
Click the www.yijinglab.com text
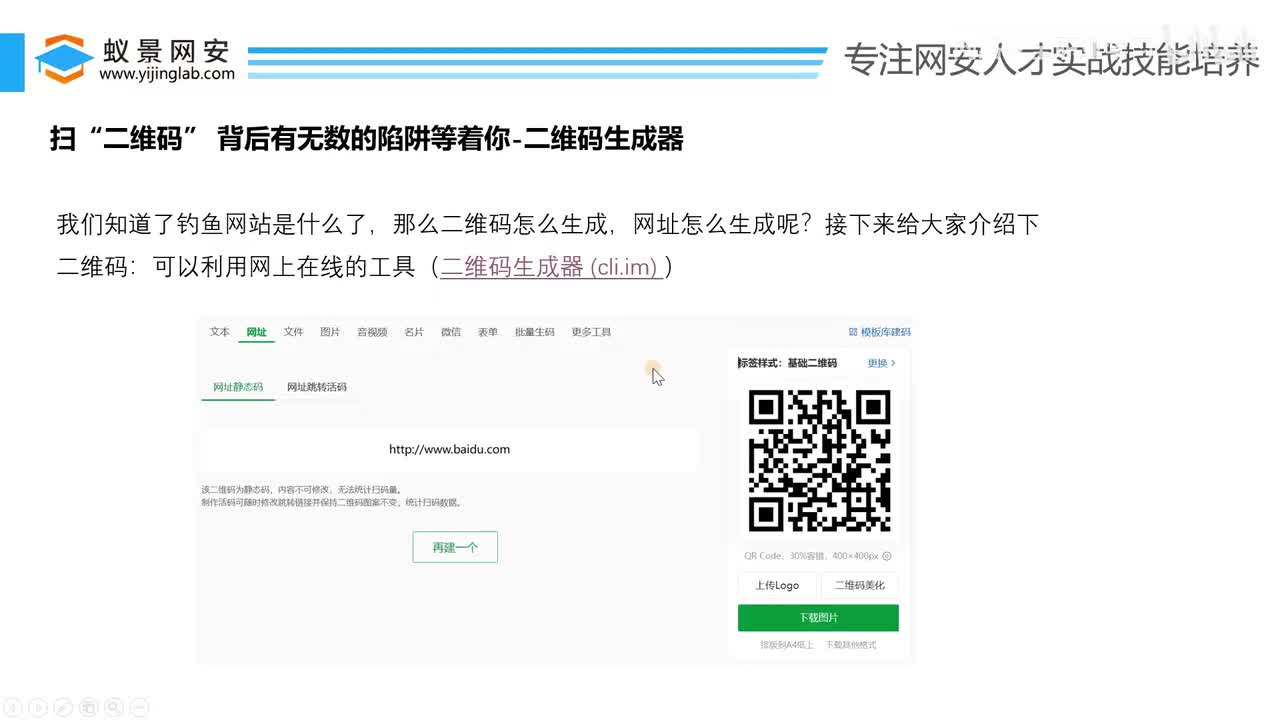point(167,74)
